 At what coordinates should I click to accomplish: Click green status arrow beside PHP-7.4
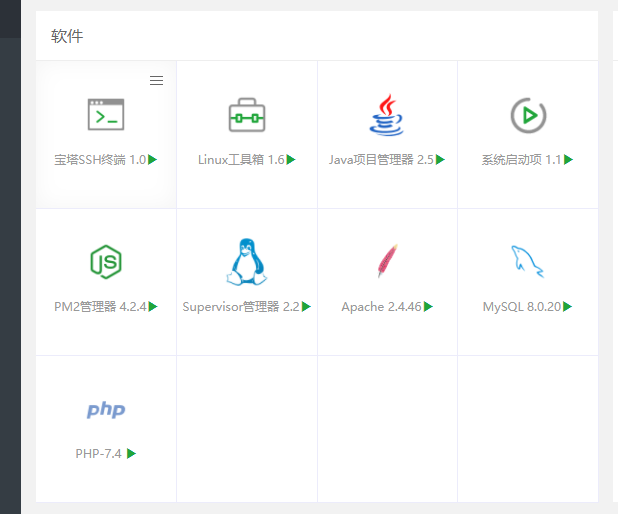(x=131, y=454)
